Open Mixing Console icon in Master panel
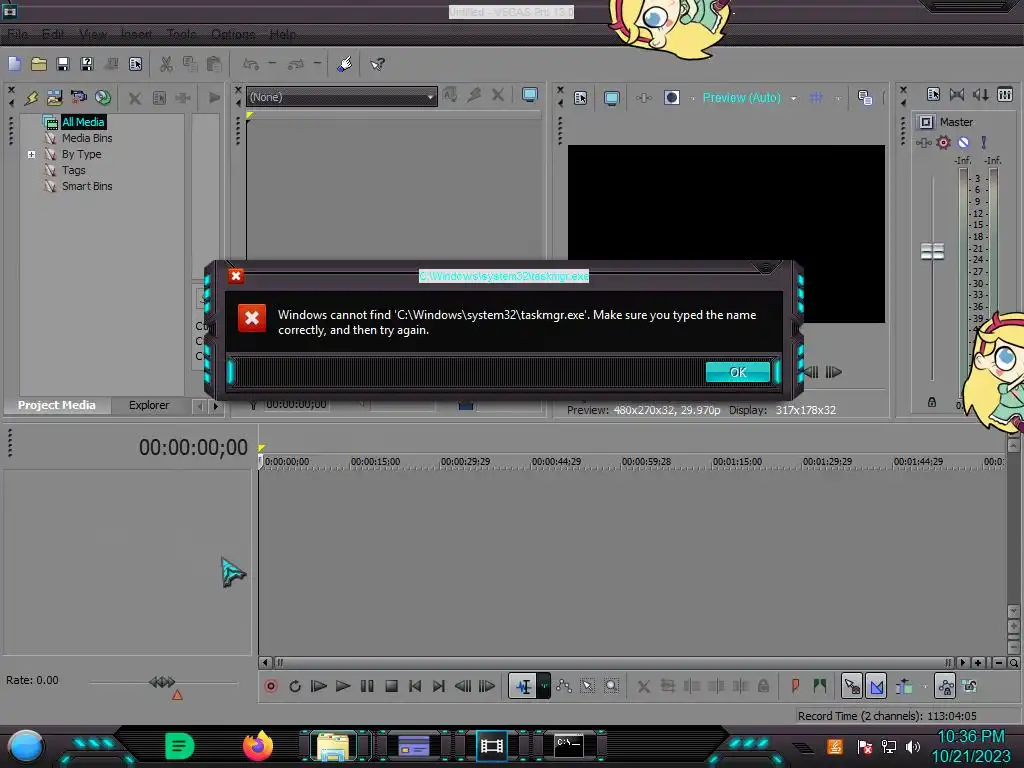The width and height of the screenshot is (1024, 768). (1005, 95)
